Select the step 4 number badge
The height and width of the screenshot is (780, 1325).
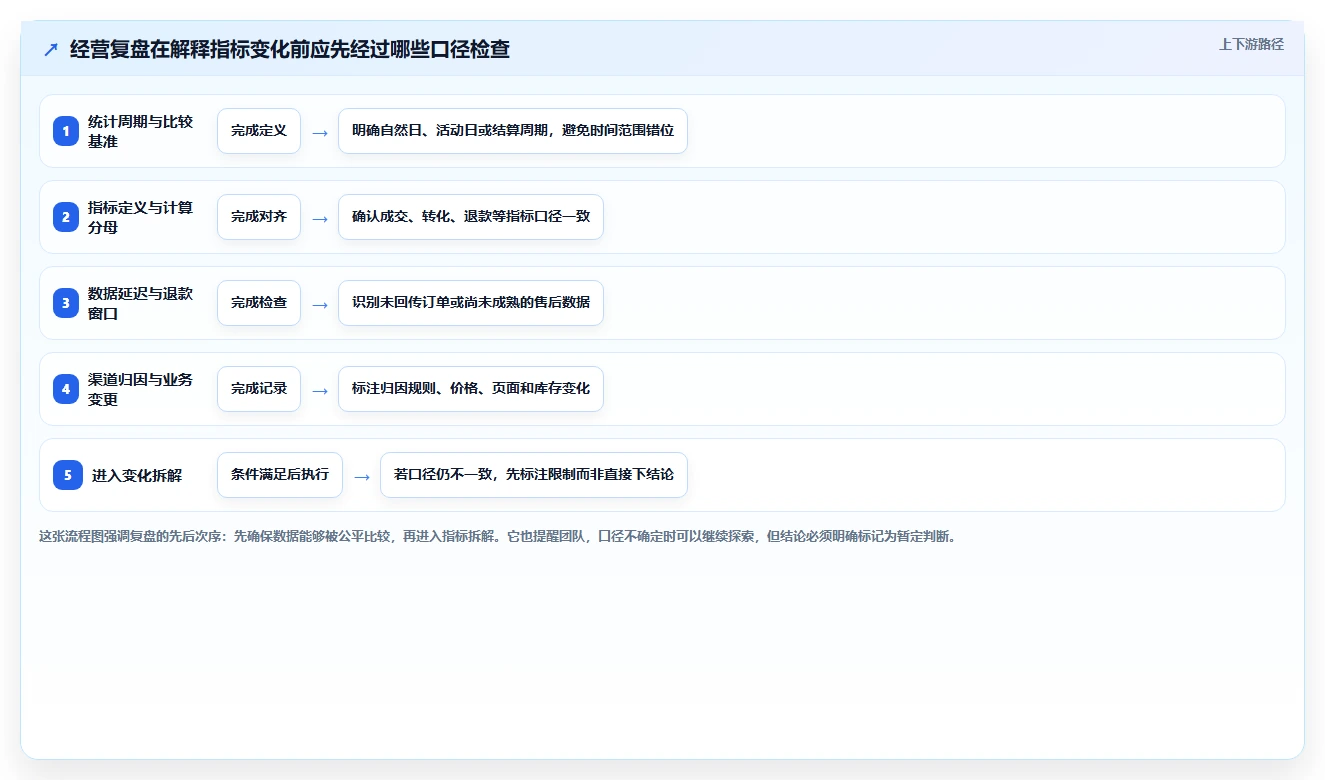(66, 389)
